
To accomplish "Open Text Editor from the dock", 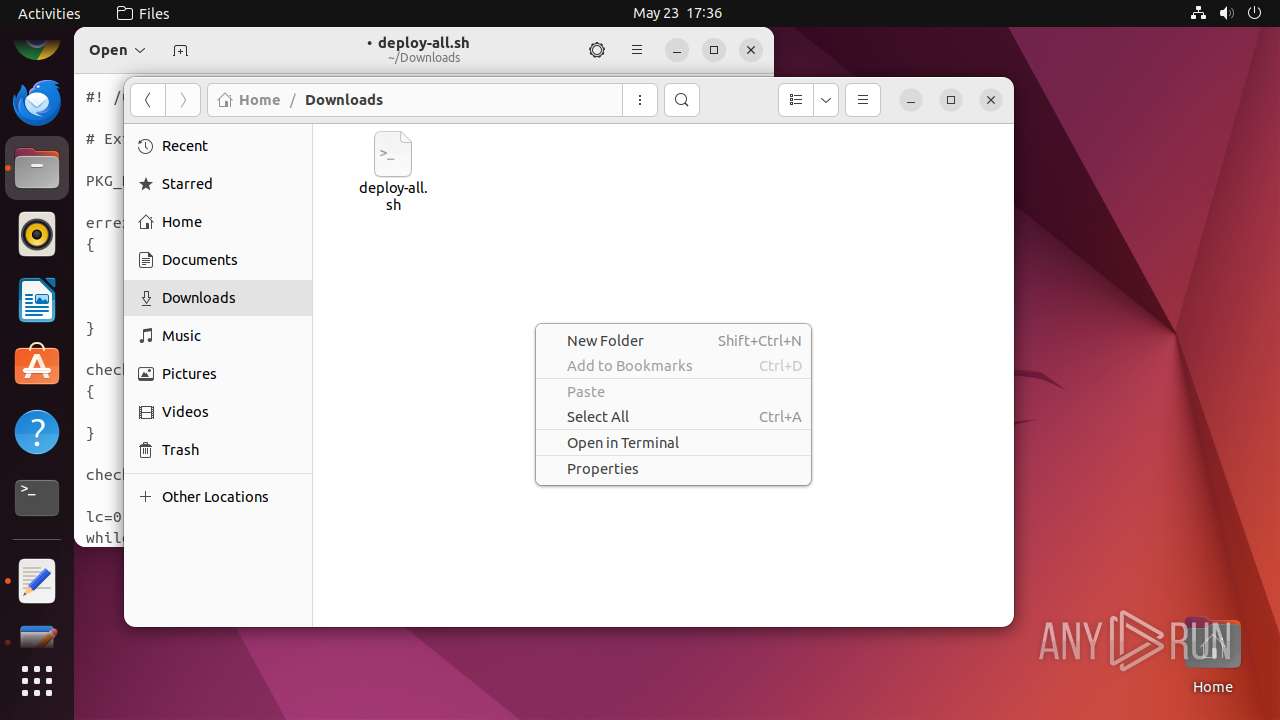I will (x=37, y=581).
